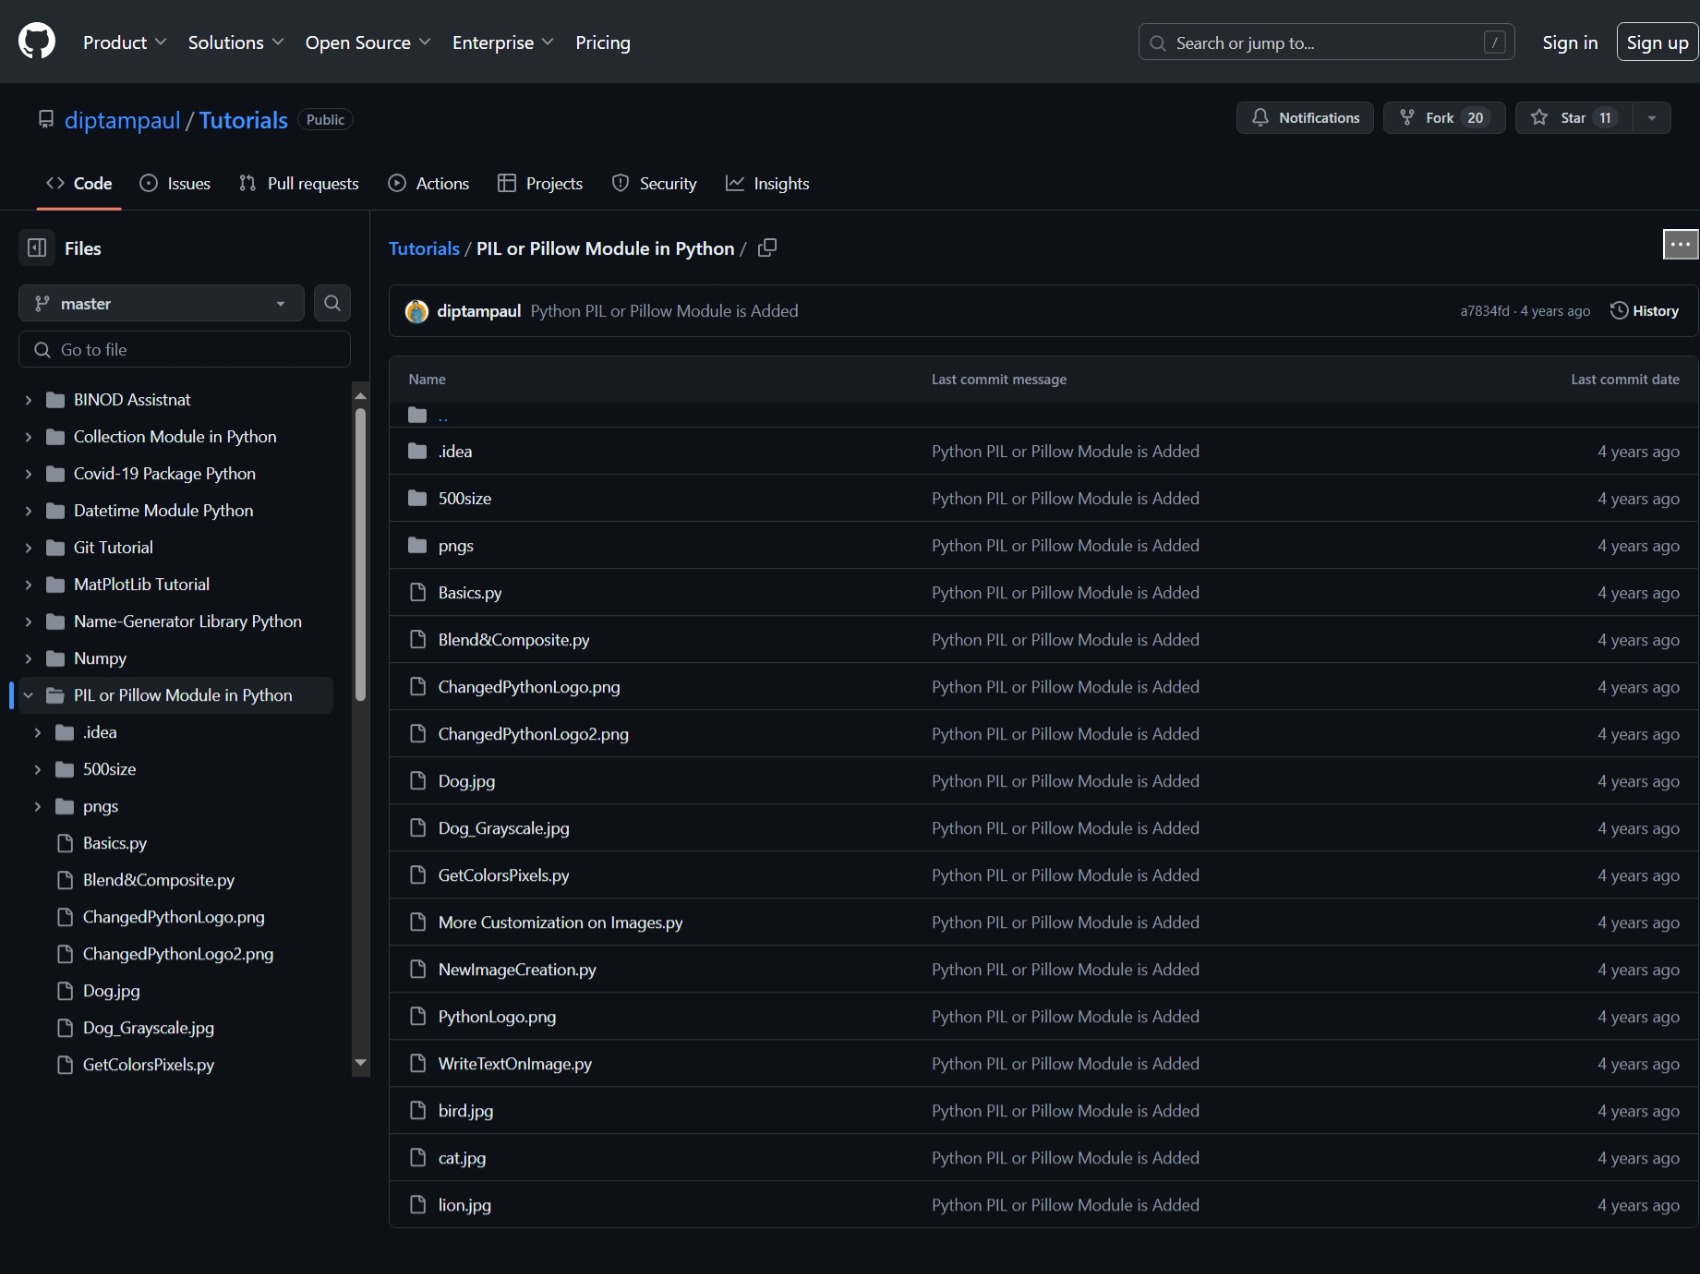This screenshot has width=1700, height=1274.
Task: Open the Product menu
Action: click(125, 42)
